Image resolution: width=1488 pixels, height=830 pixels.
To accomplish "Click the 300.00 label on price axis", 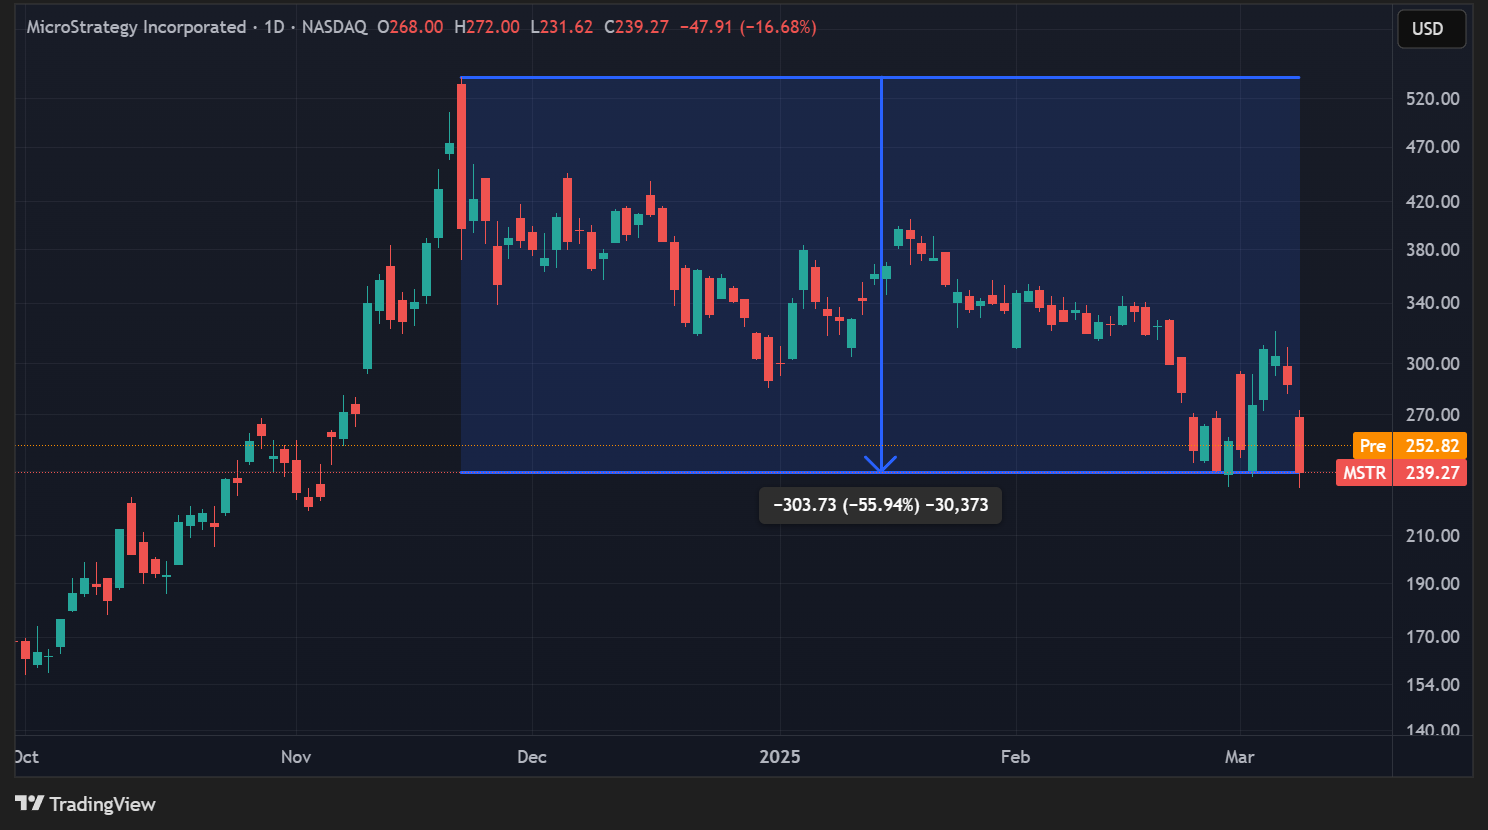I will pyautogui.click(x=1432, y=363).
